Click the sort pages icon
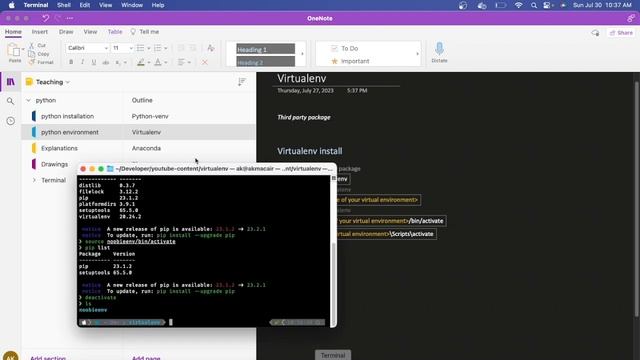This screenshot has width=640, height=360. pyautogui.click(x=242, y=82)
